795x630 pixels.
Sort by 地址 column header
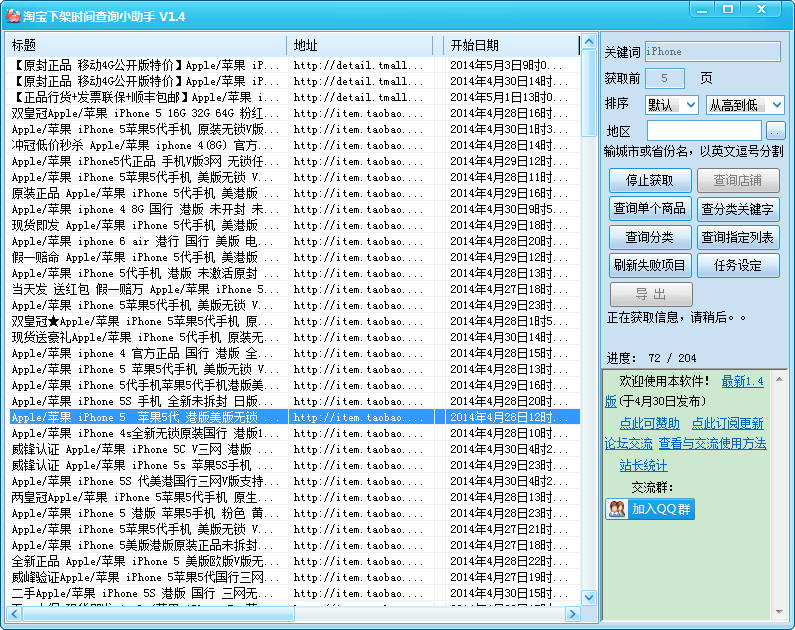[x=360, y=45]
